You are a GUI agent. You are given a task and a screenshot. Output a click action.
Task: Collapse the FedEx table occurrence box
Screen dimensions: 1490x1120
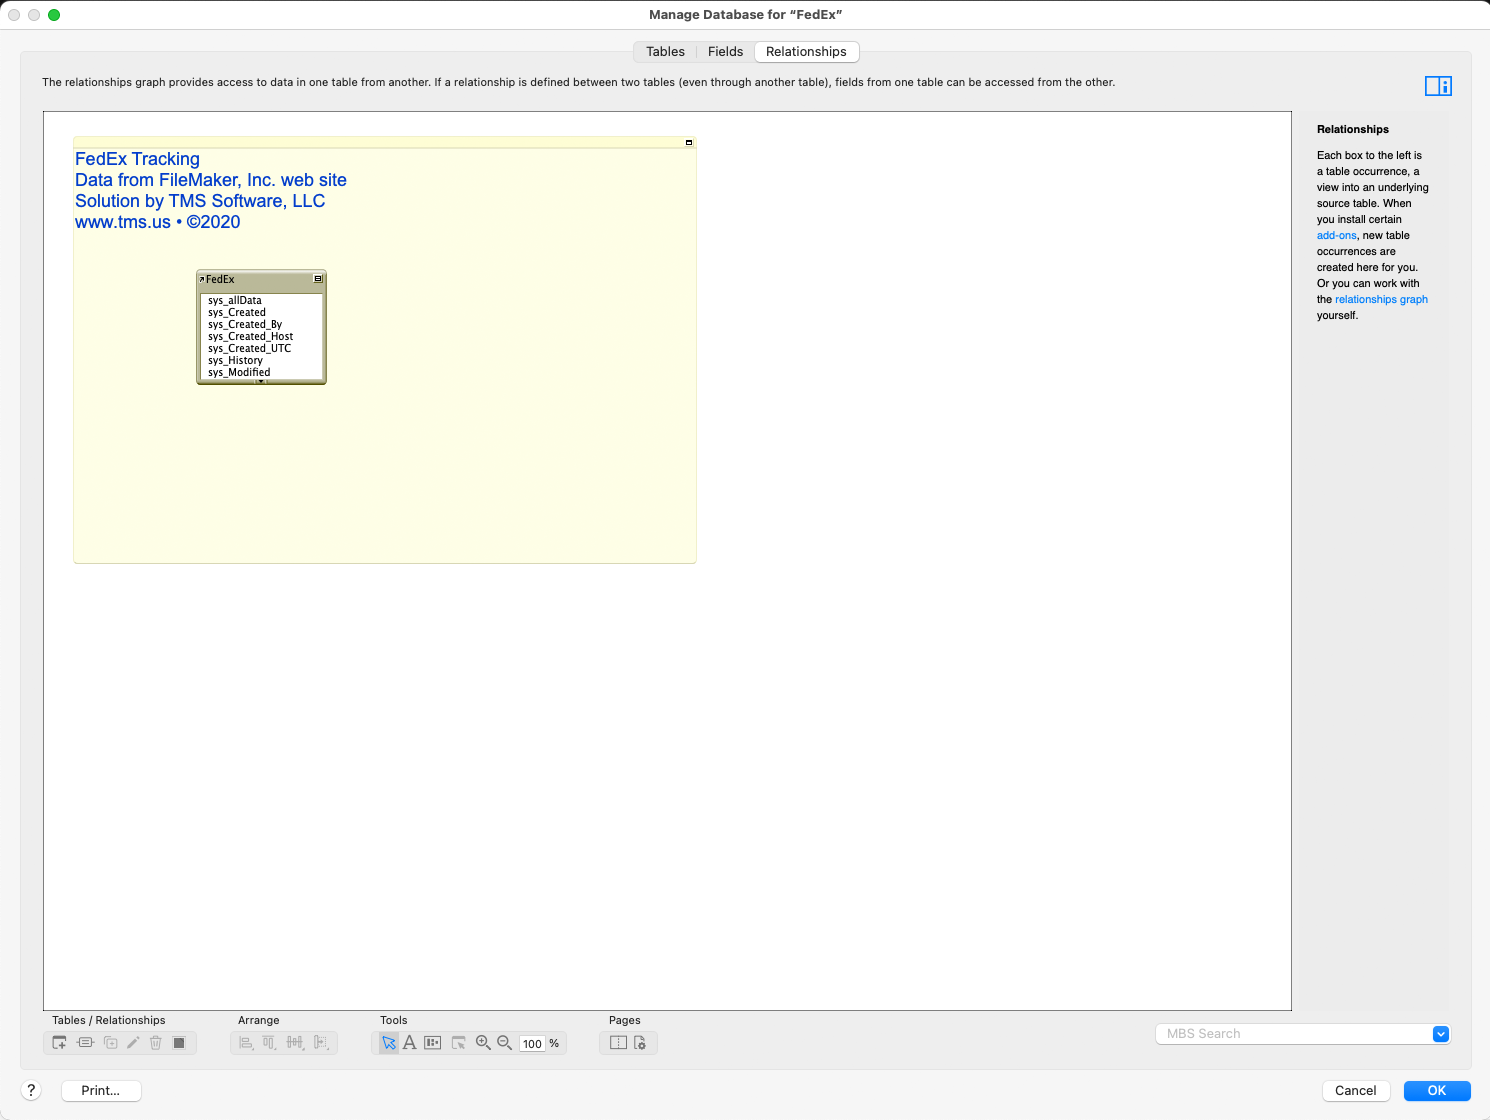click(318, 279)
